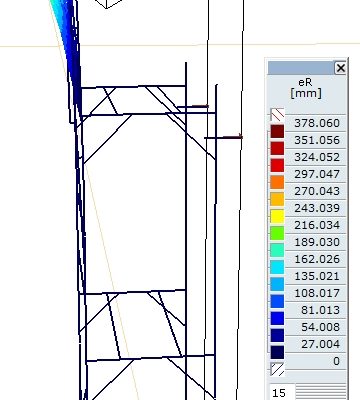This screenshot has width=360, height=400.
Task: Click the amber 270.043 color swatch
Action: 277,199
